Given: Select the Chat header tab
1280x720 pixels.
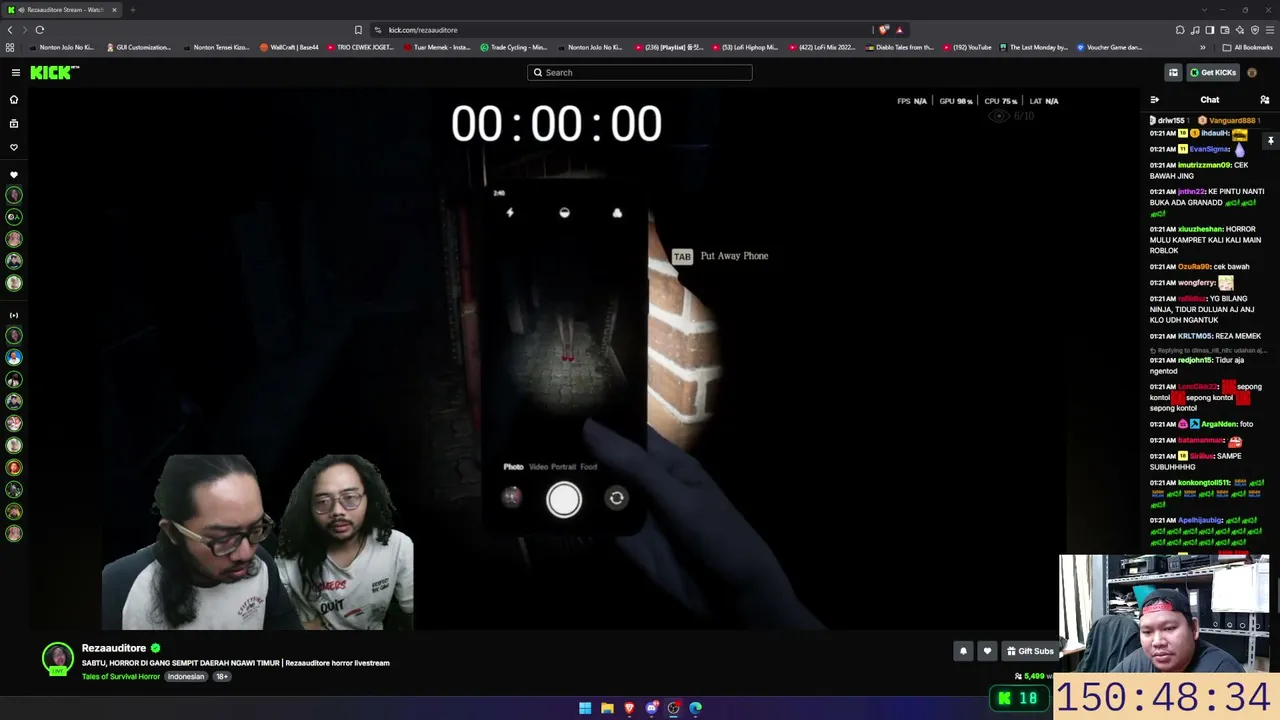Looking at the screenshot, I should (x=1210, y=100).
